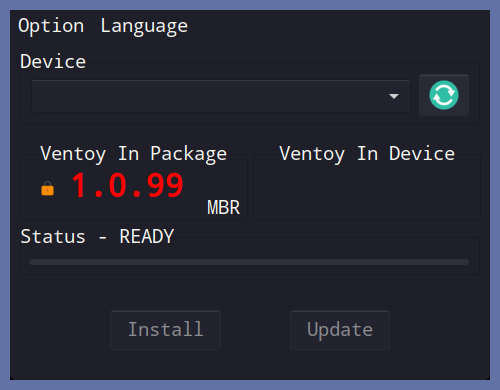This screenshot has height=390, width=500.
Task: Expand the Device dropdown arrow
Action: (394, 96)
